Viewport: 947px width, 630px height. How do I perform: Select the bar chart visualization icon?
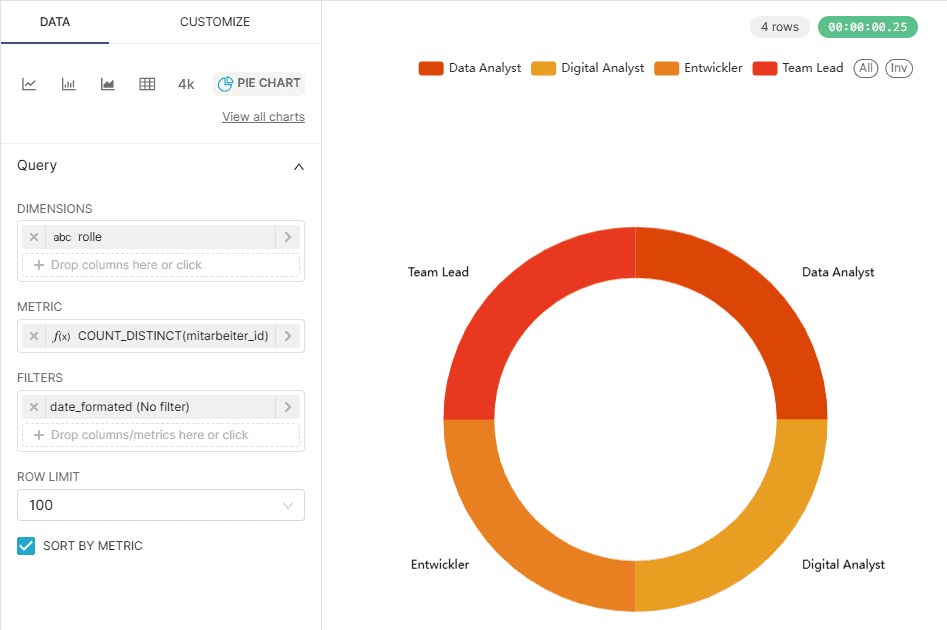69,84
